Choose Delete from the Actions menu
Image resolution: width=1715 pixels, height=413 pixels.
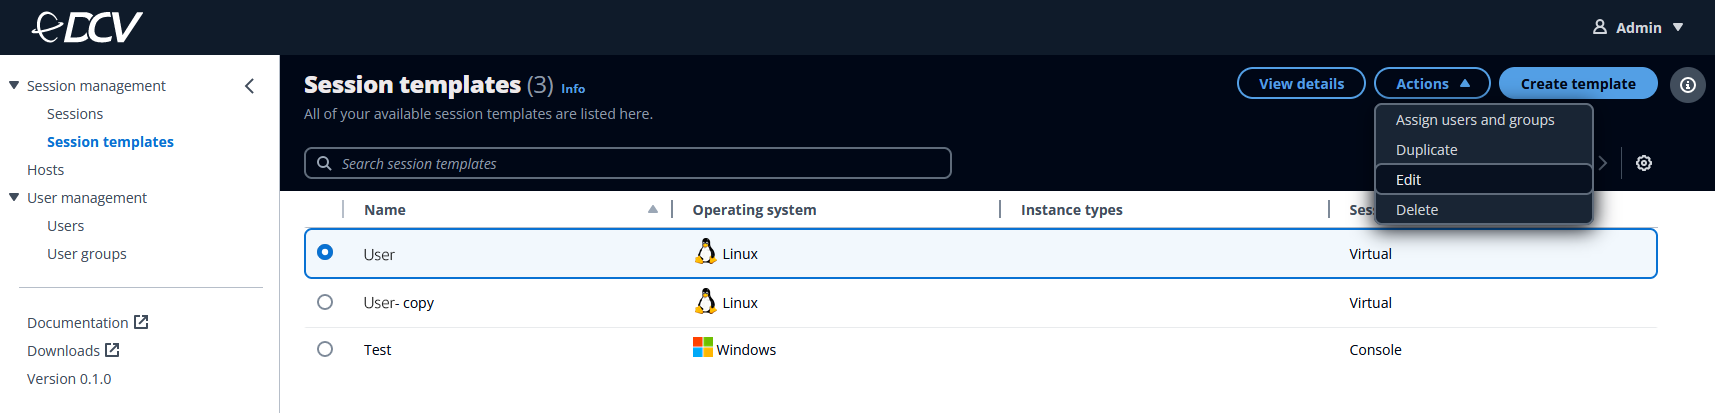pos(1416,210)
